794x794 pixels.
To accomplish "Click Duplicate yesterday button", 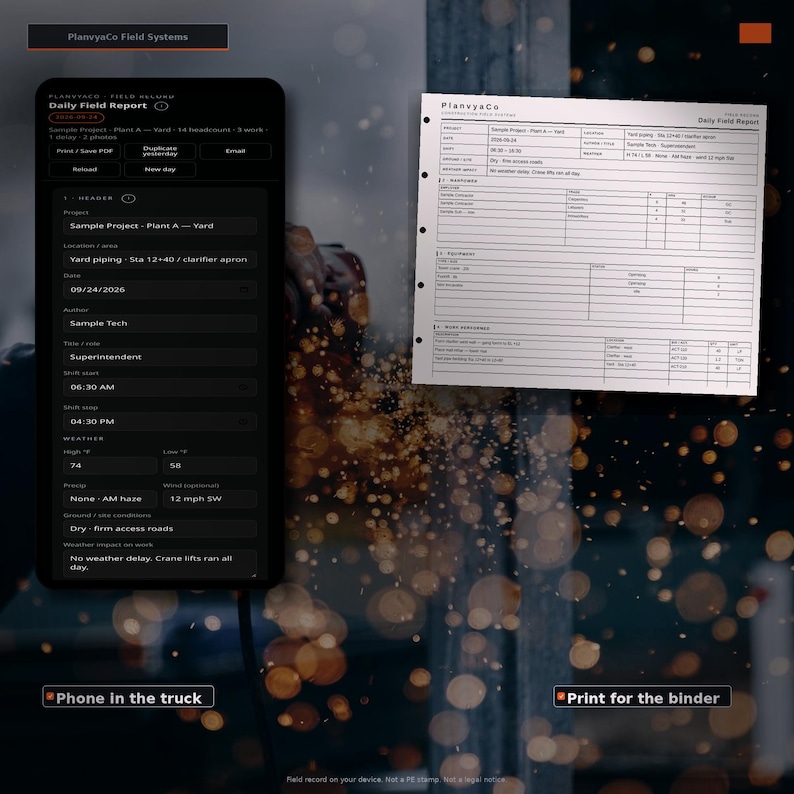I will click(x=160, y=151).
